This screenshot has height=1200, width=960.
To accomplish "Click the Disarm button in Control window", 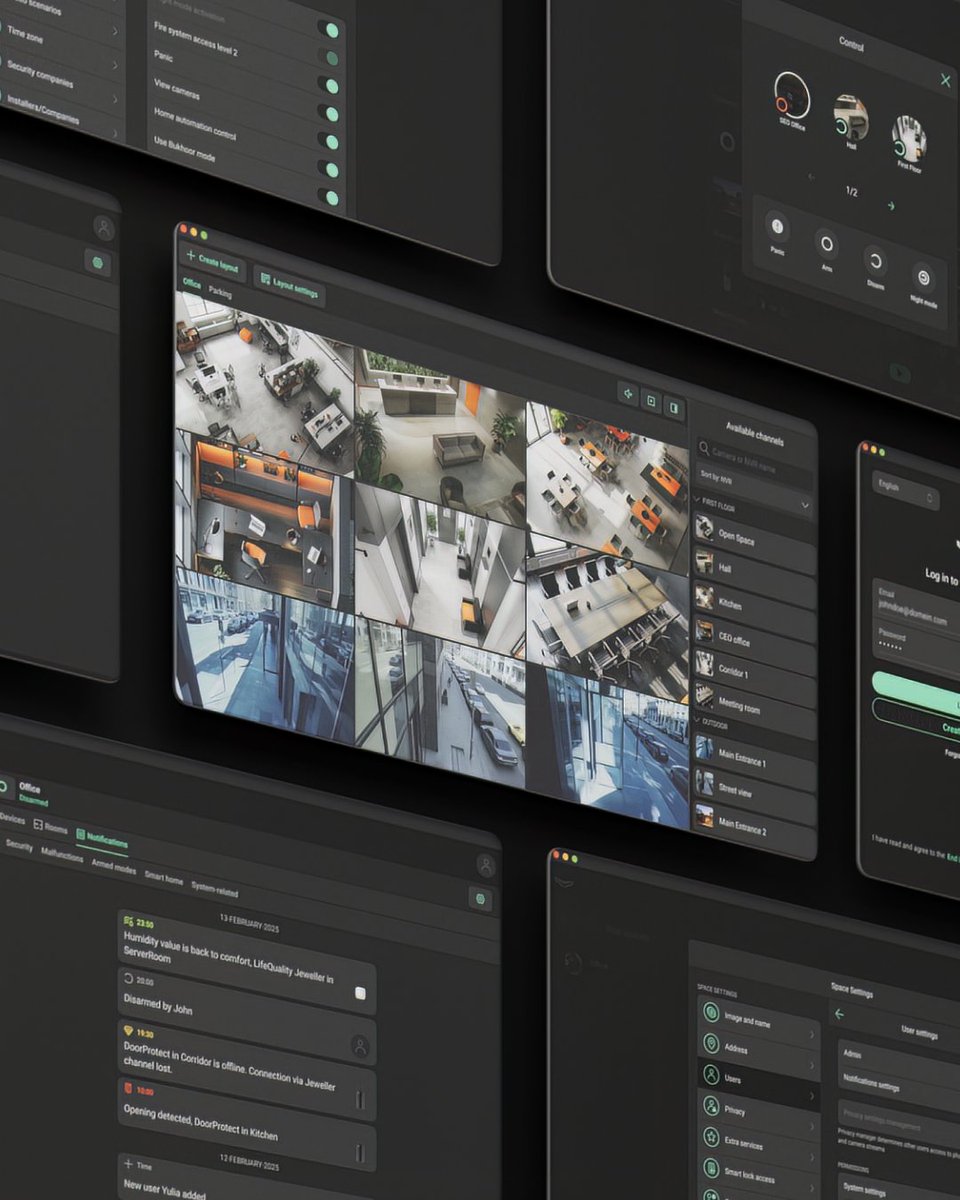I will click(875, 267).
